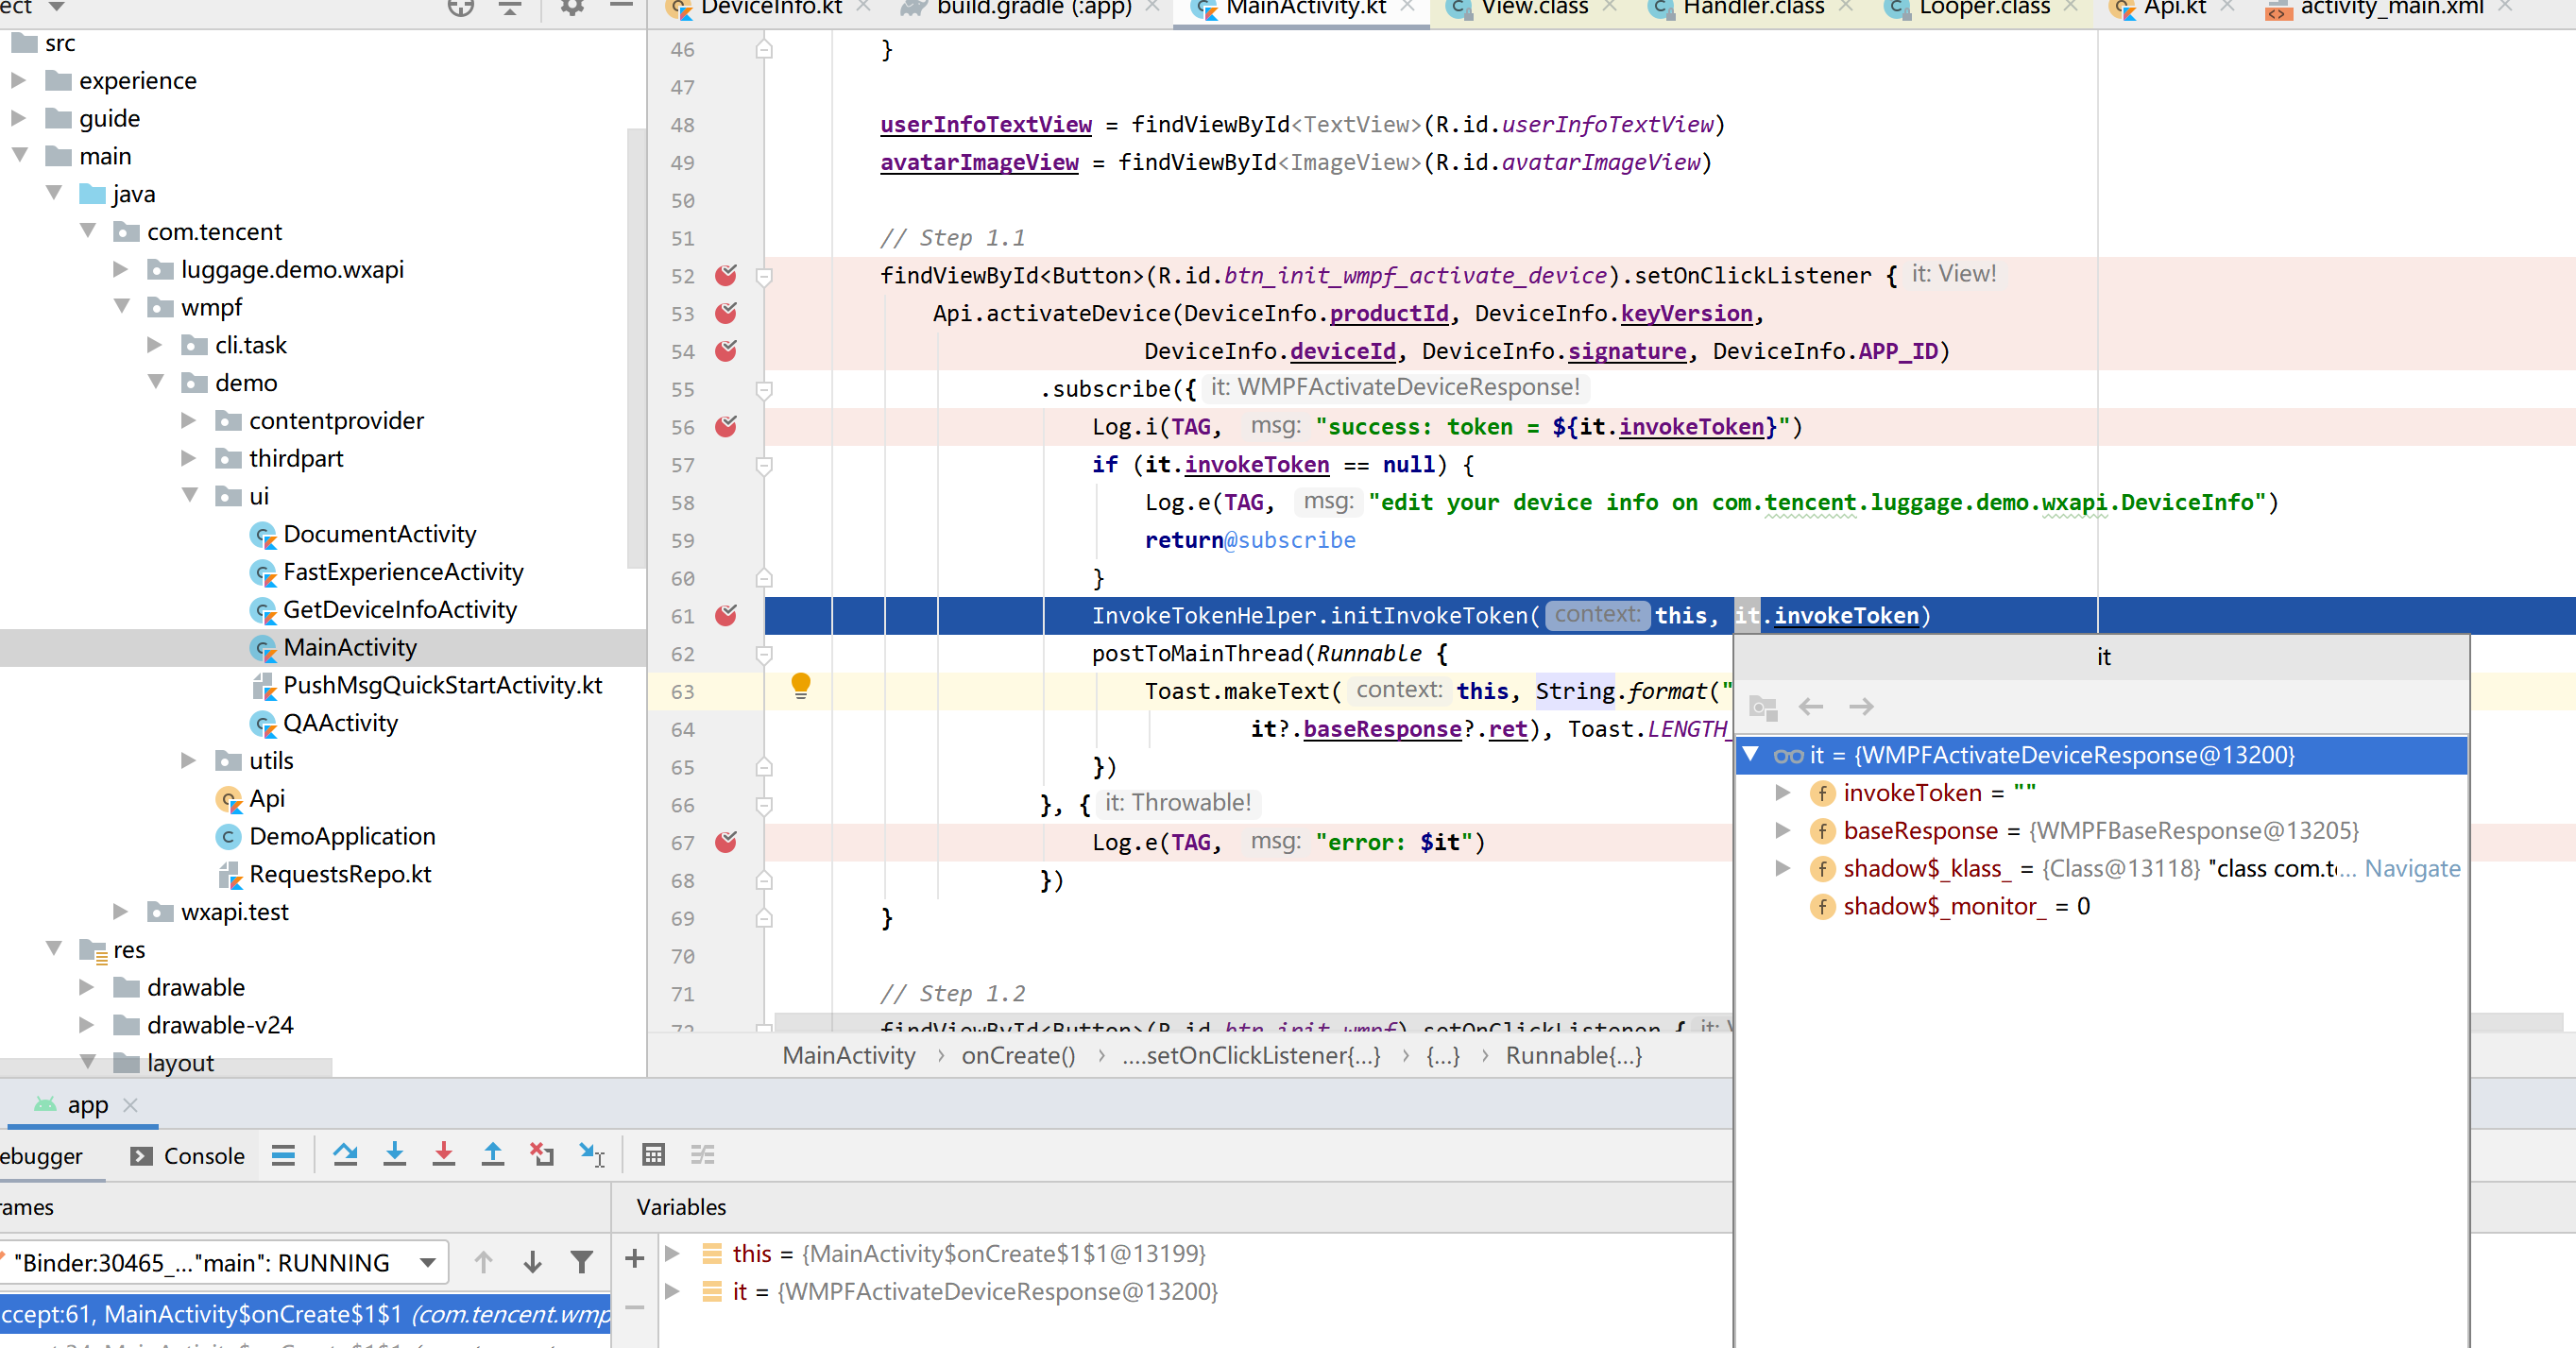2576x1348 pixels.
Task: Toggle breakpoint on line 56
Action: (x=726, y=427)
